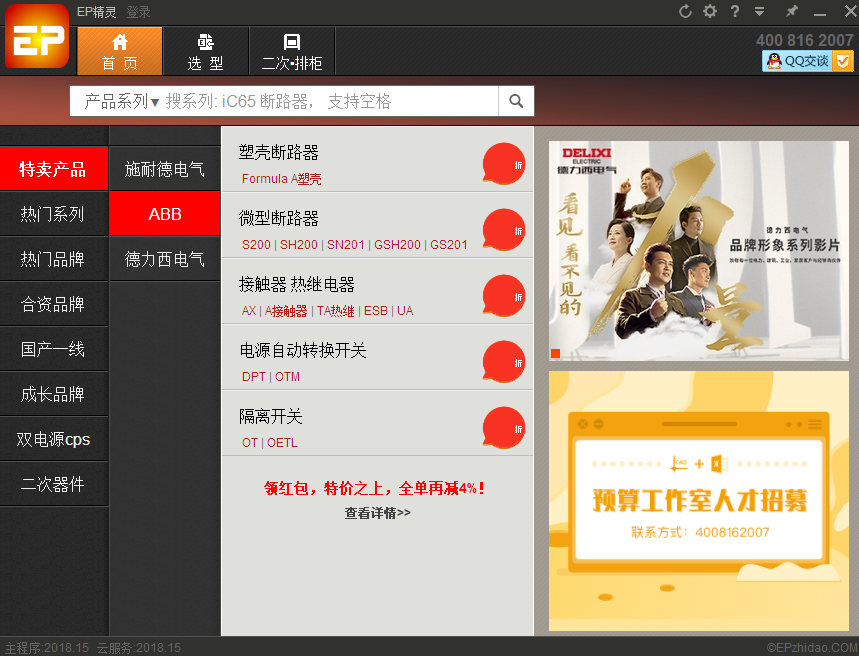Open the 预算工作室人才招募 banner
Viewport: 859px width, 656px height.
tap(698, 501)
